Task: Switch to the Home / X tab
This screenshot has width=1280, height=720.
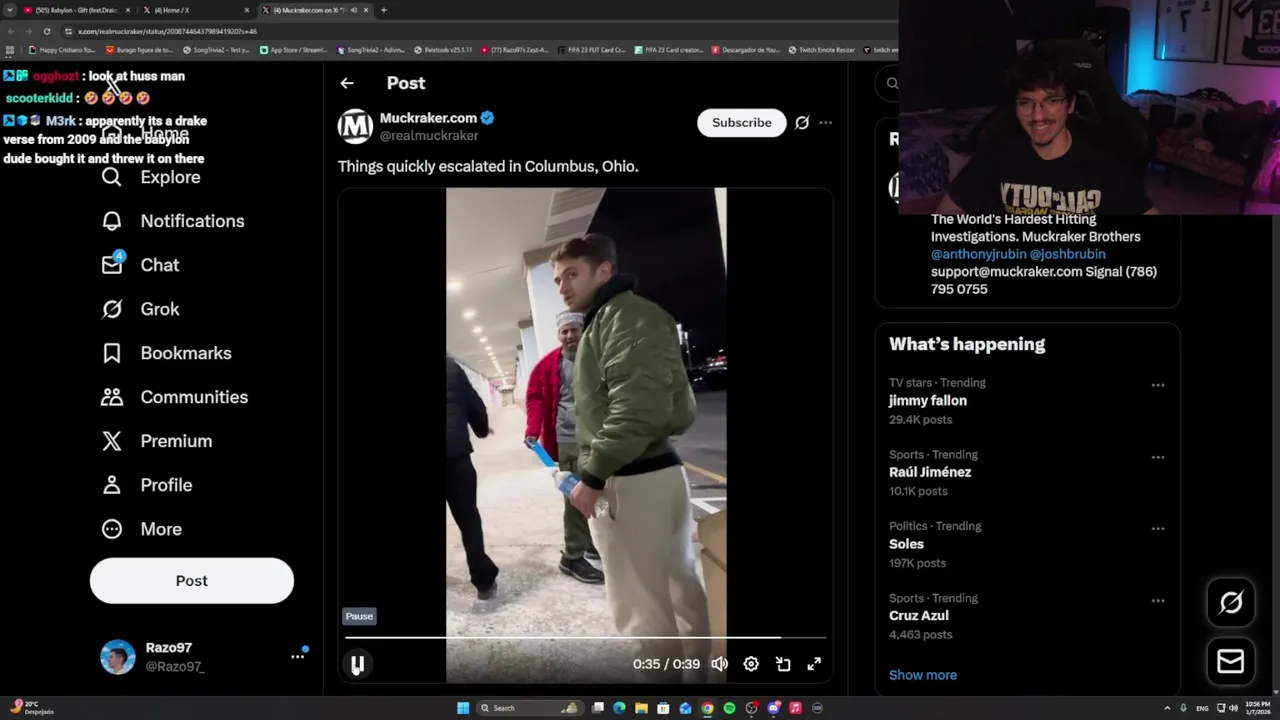Action: click(196, 10)
